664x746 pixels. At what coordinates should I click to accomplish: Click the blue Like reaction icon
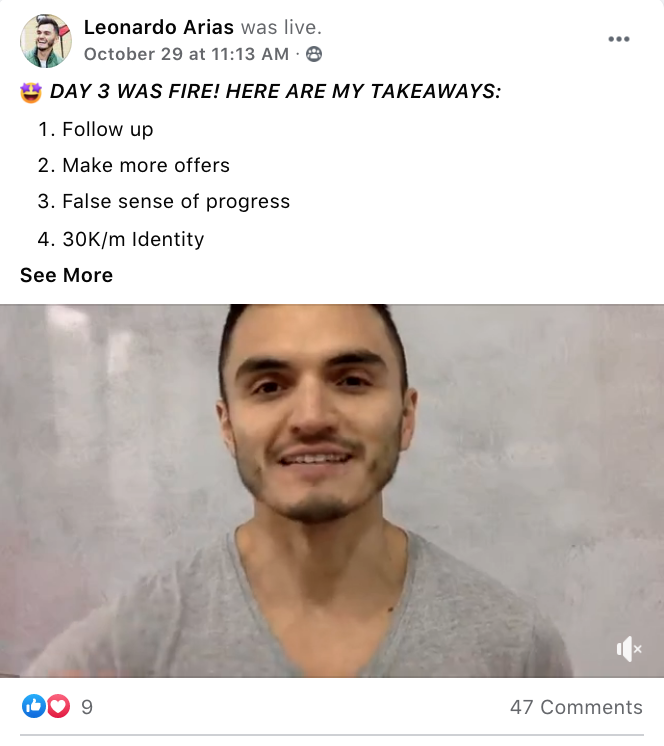click(x=34, y=706)
